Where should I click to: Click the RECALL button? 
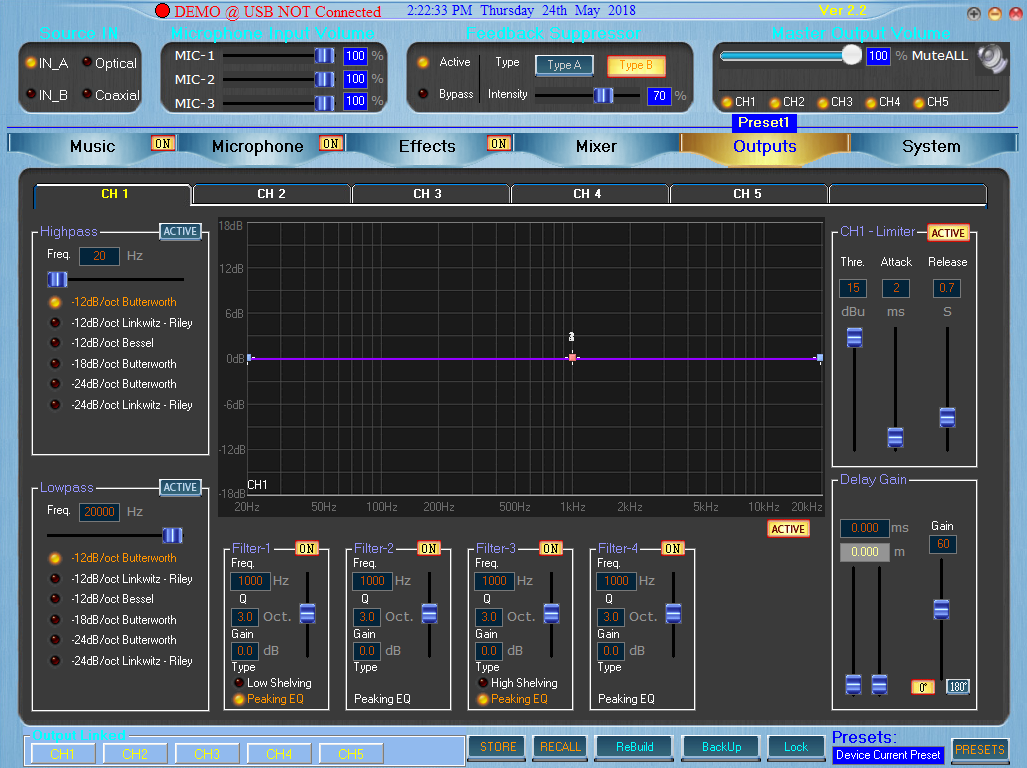(561, 747)
